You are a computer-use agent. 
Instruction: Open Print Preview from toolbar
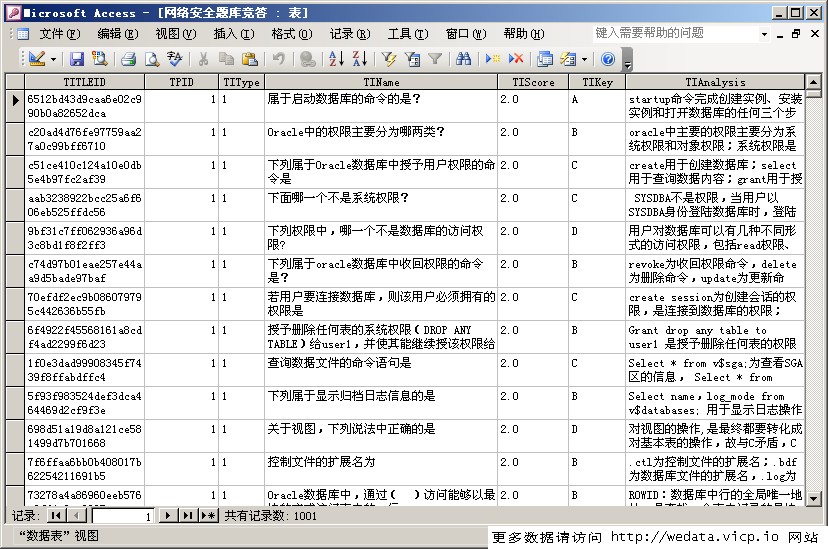click(152, 59)
